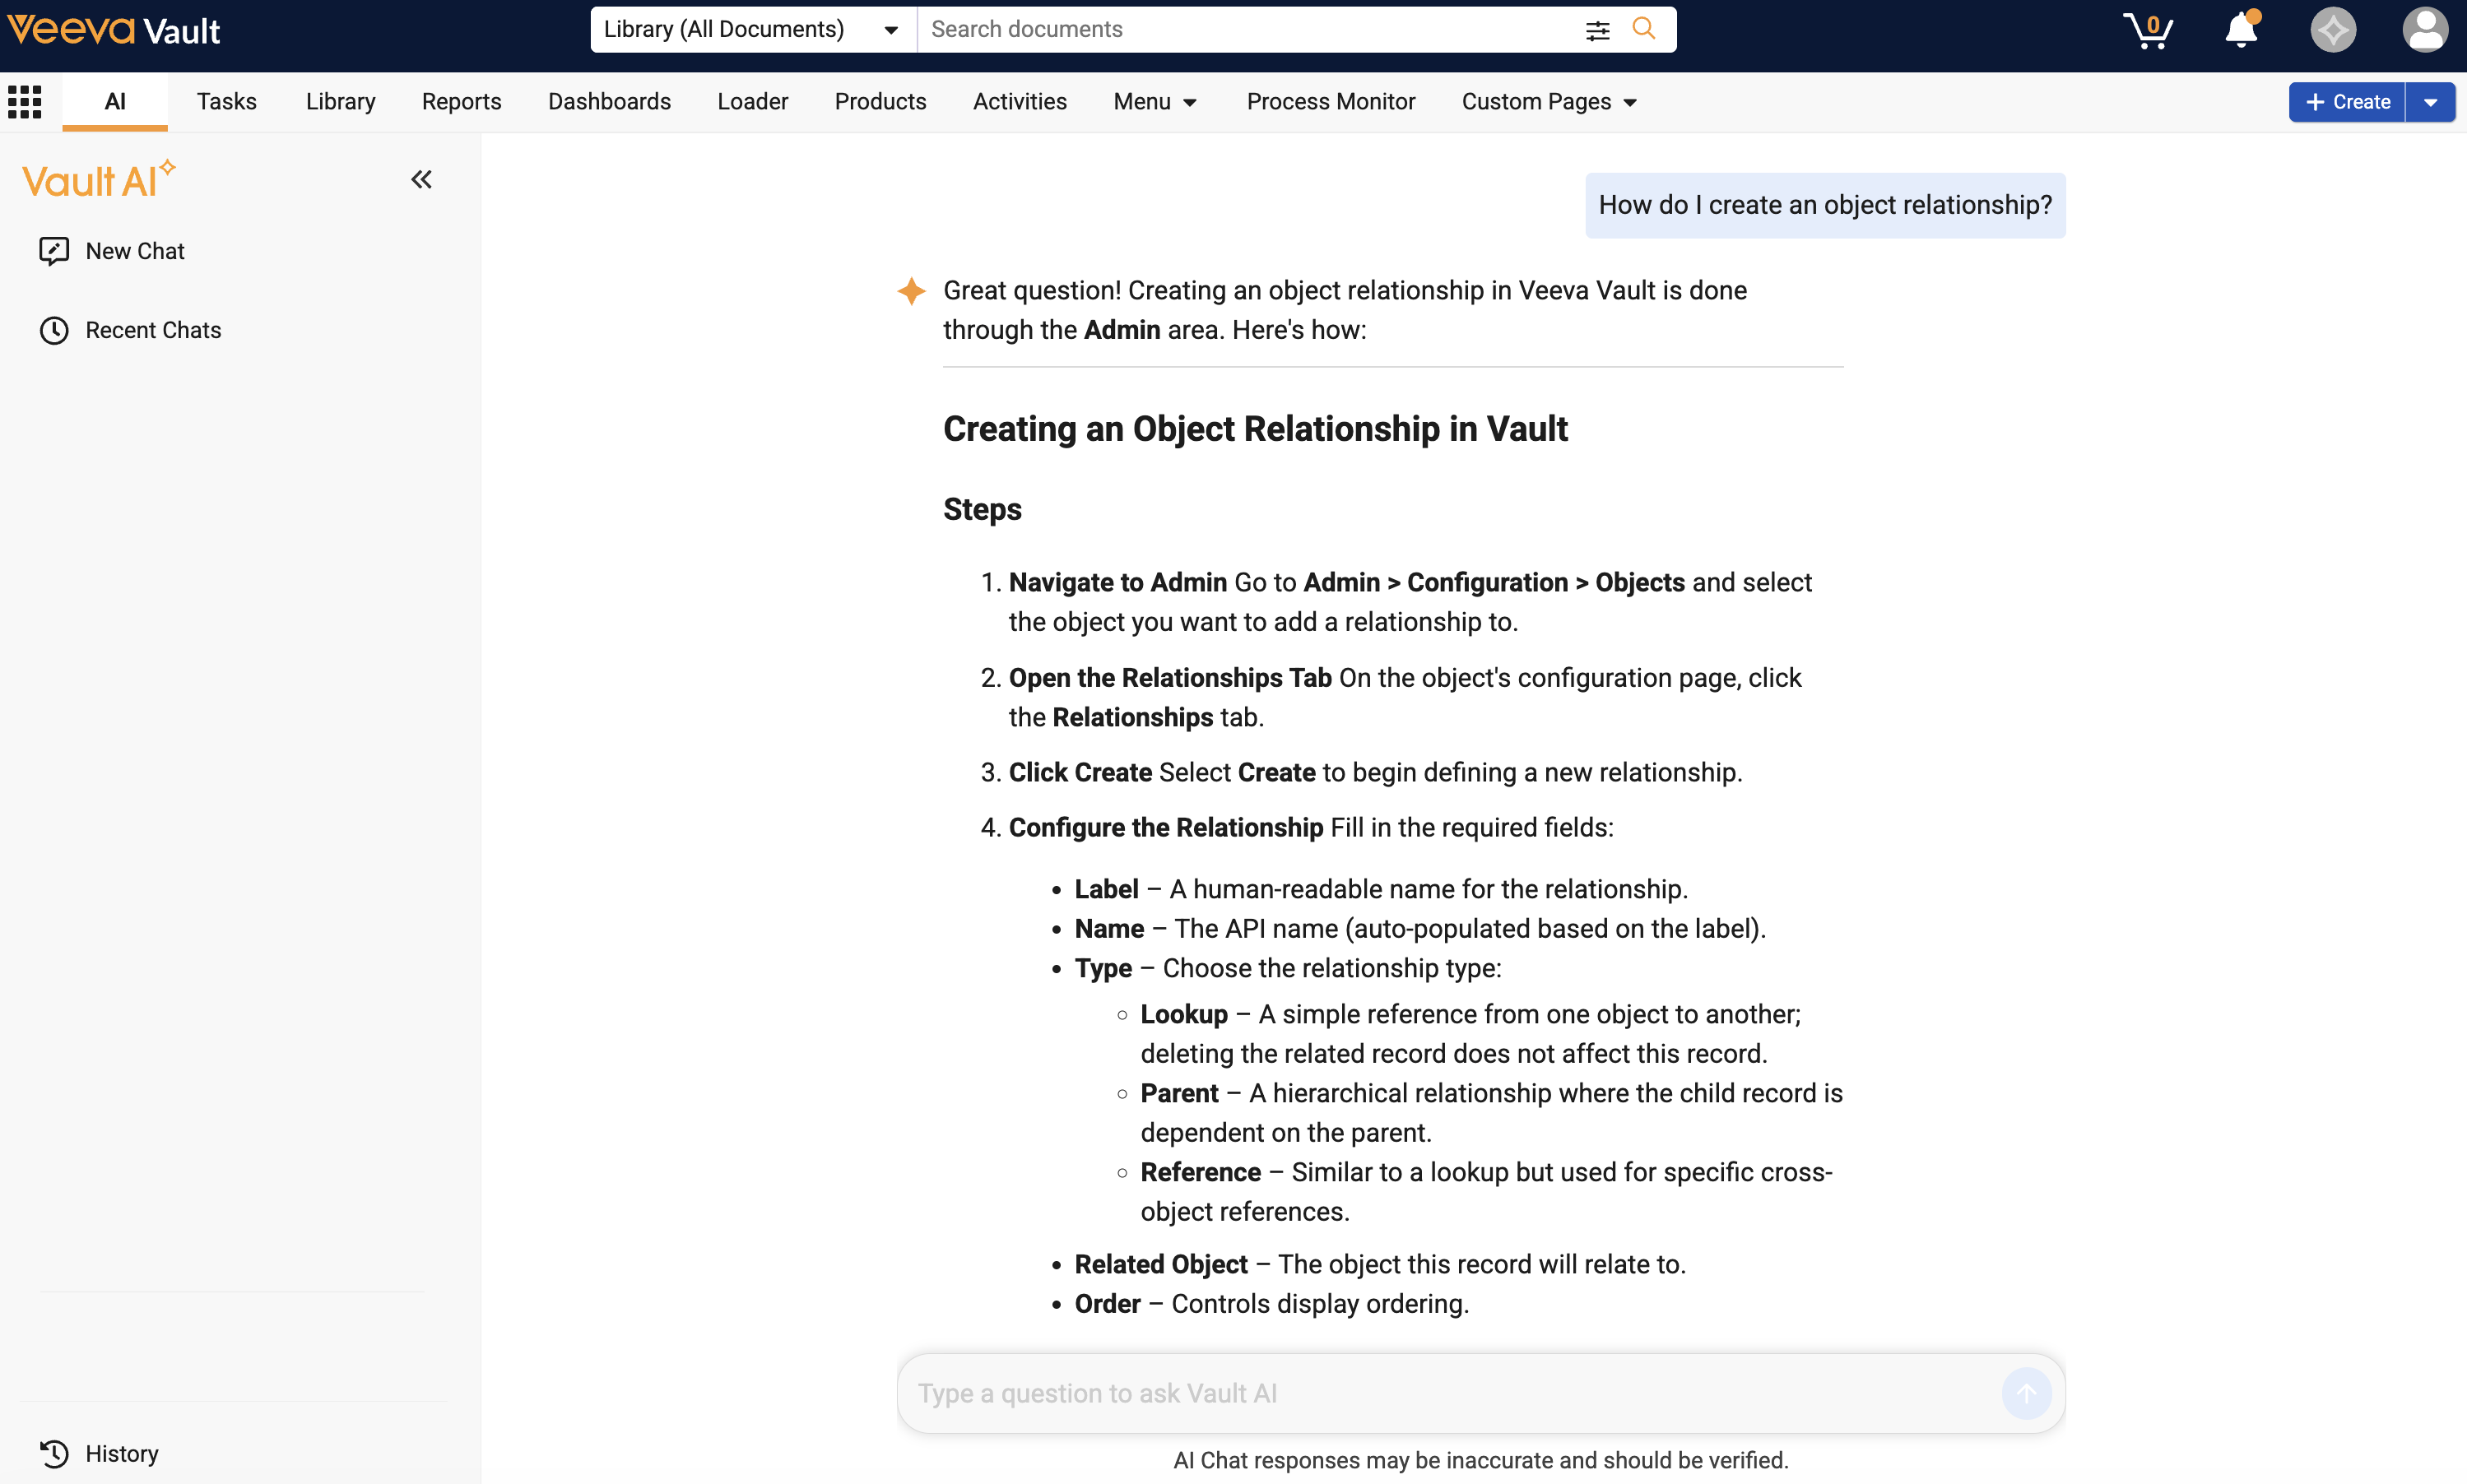Click the 'Order' bullet text
Screen dimensions: 2467x1484
coord(1107,1304)
